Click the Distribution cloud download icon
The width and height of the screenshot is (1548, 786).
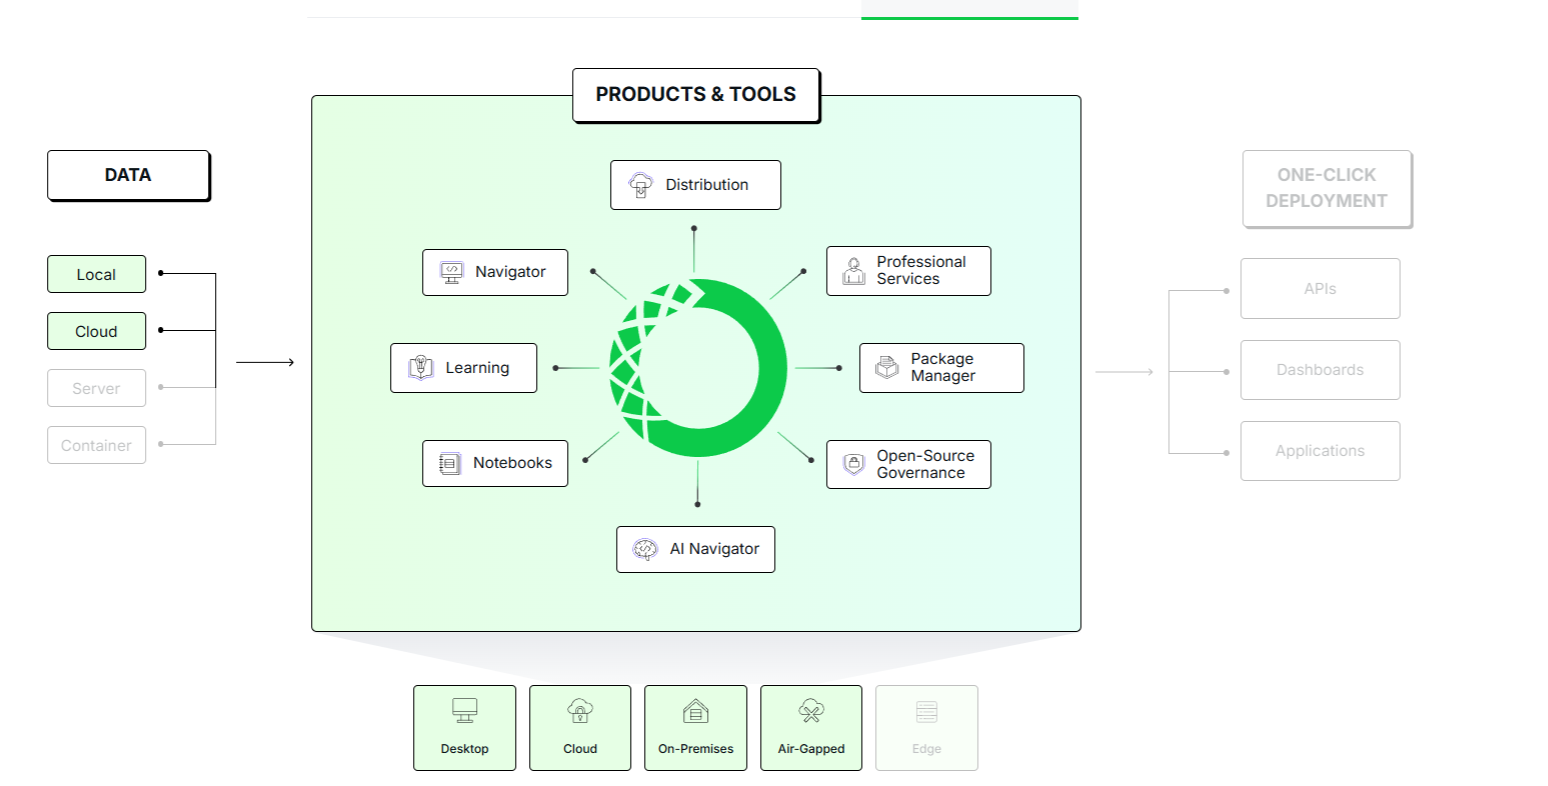pyautogui.click(x=640, y=185)
